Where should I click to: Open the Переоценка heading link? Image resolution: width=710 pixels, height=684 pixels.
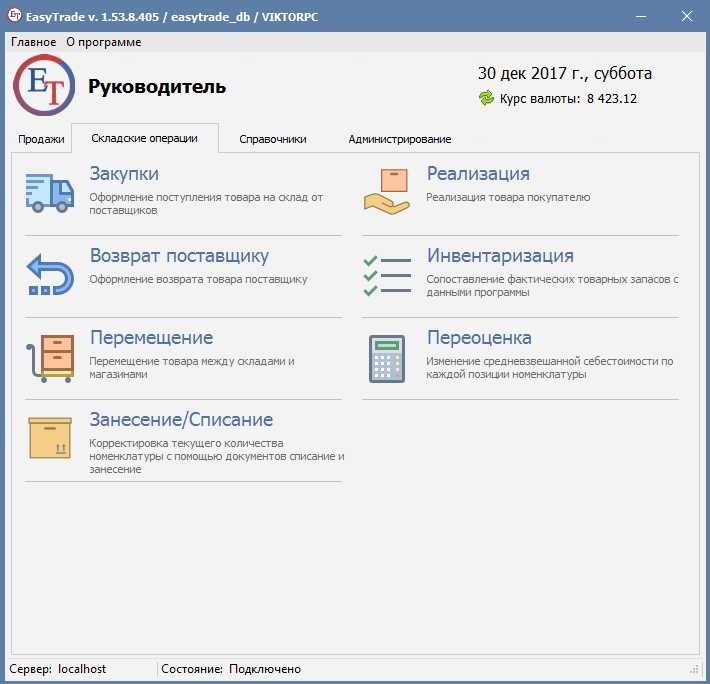click(x=480, y=338)
